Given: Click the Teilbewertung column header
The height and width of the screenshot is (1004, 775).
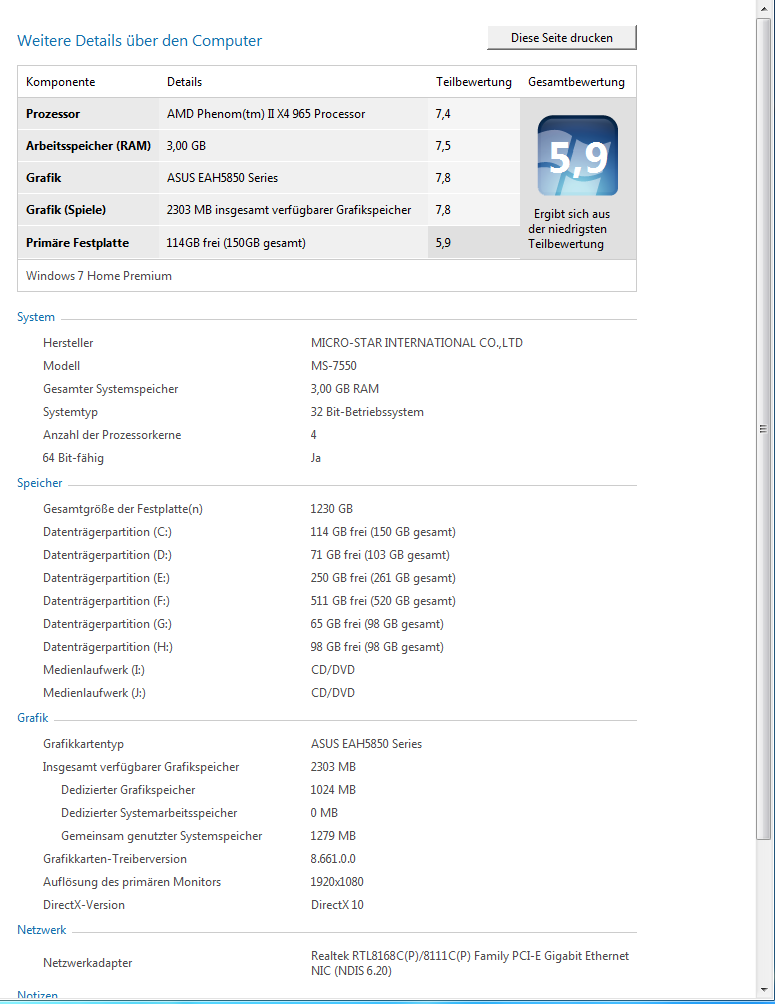Looking at the screenshot, I should click(x=474, y=82).
